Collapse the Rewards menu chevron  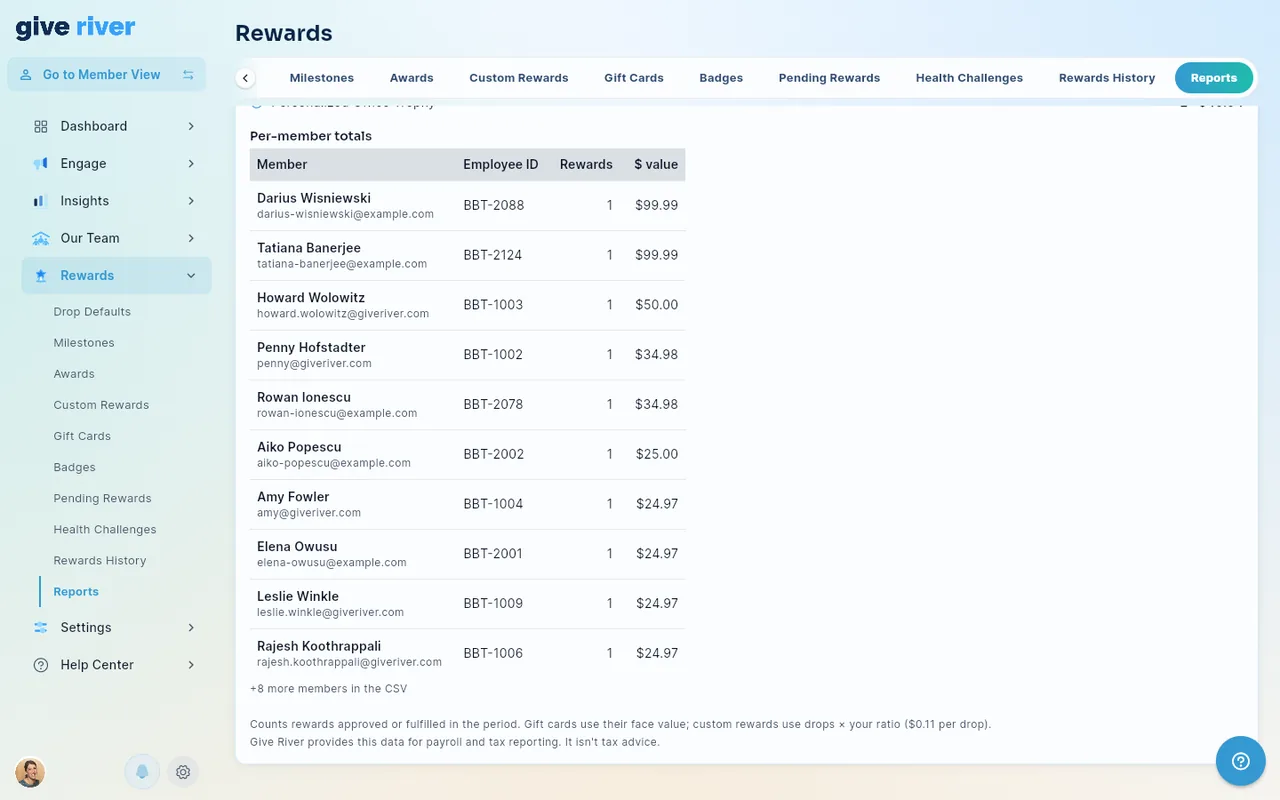coord(191,276)
